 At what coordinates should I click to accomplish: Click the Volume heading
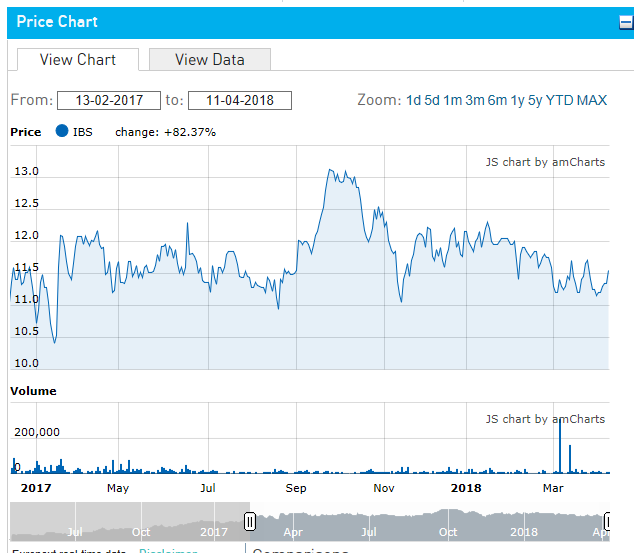[33, 391]
